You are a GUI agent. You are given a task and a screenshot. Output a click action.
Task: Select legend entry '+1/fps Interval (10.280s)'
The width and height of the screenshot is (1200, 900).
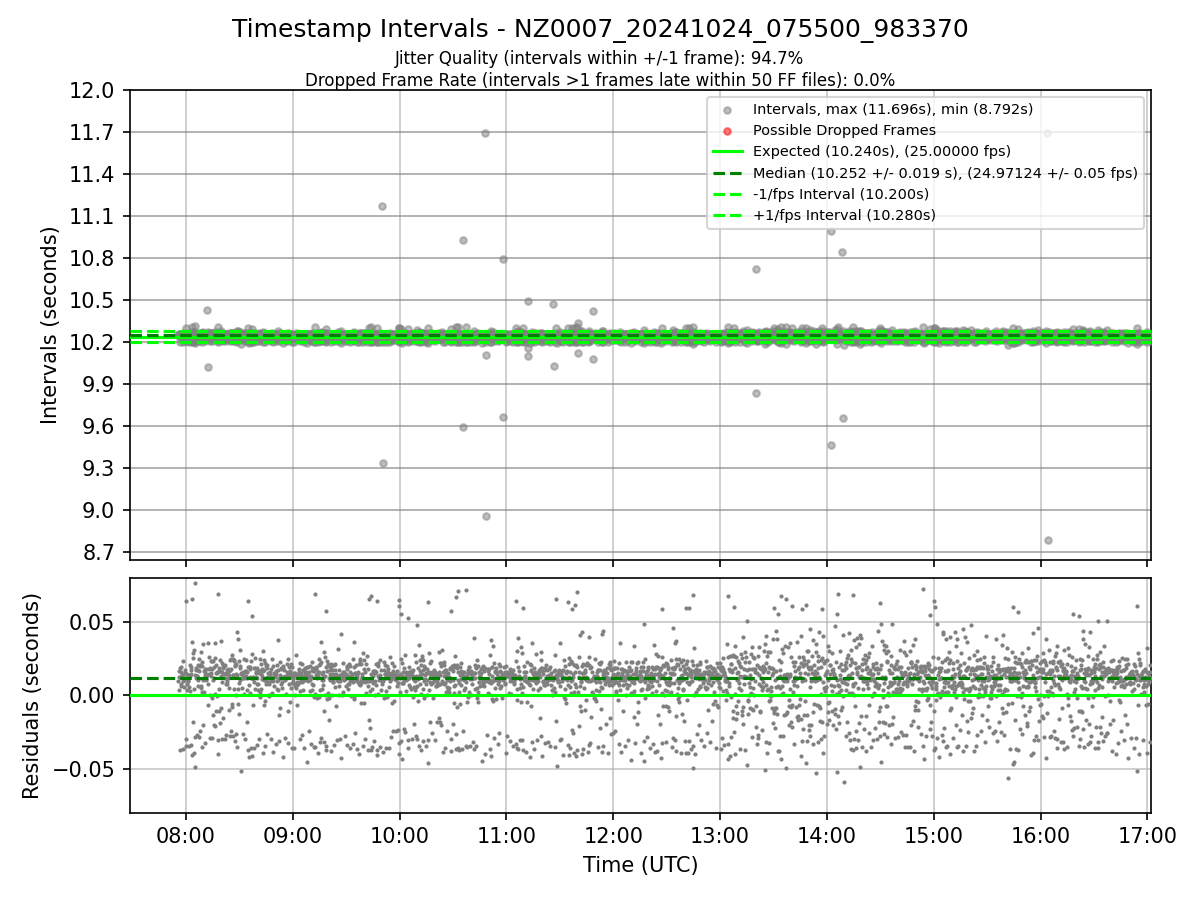[843, 215]
